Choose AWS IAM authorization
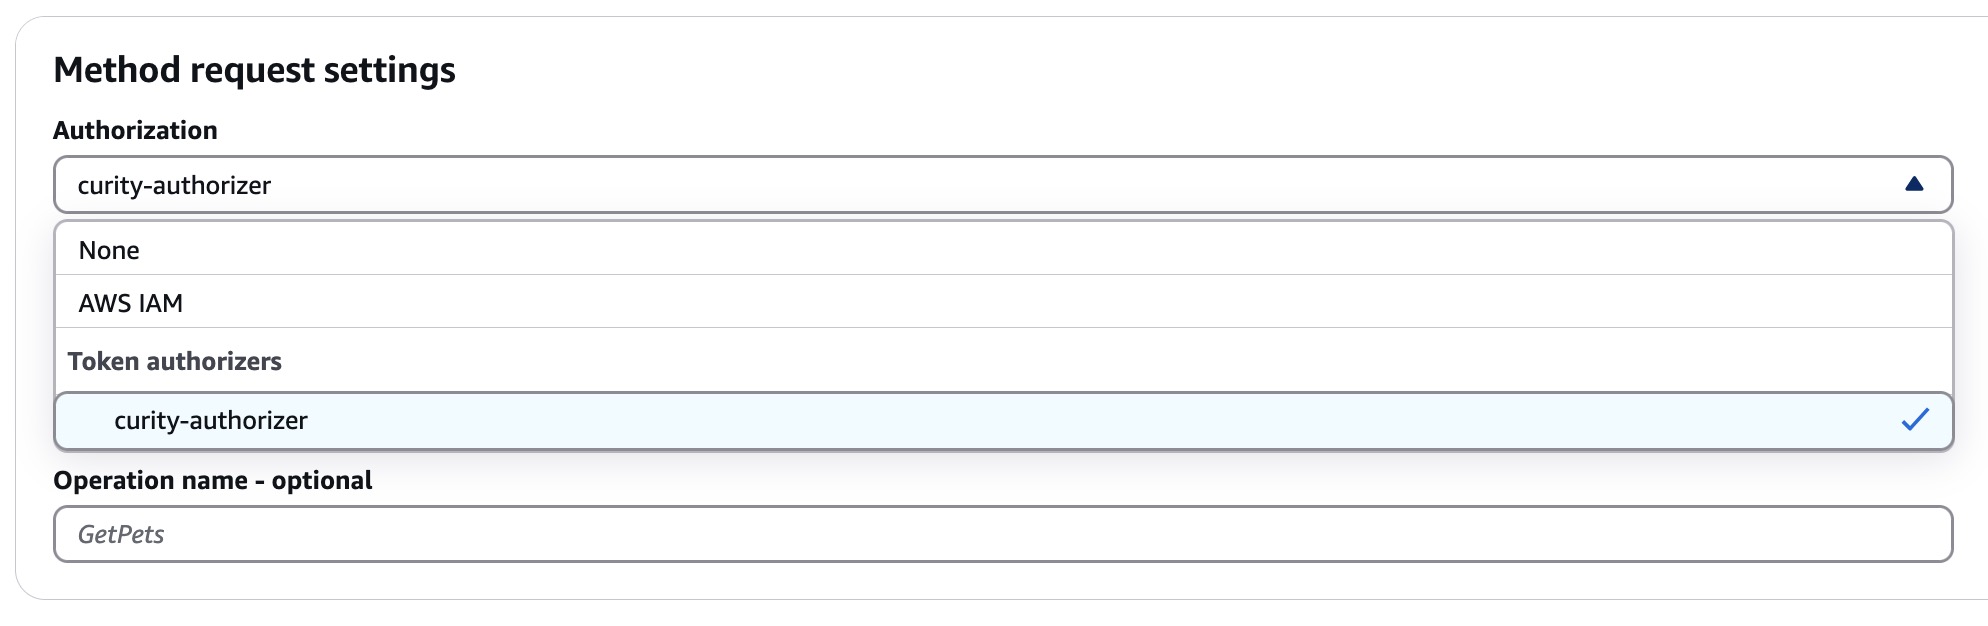 [x=129, y=302]
